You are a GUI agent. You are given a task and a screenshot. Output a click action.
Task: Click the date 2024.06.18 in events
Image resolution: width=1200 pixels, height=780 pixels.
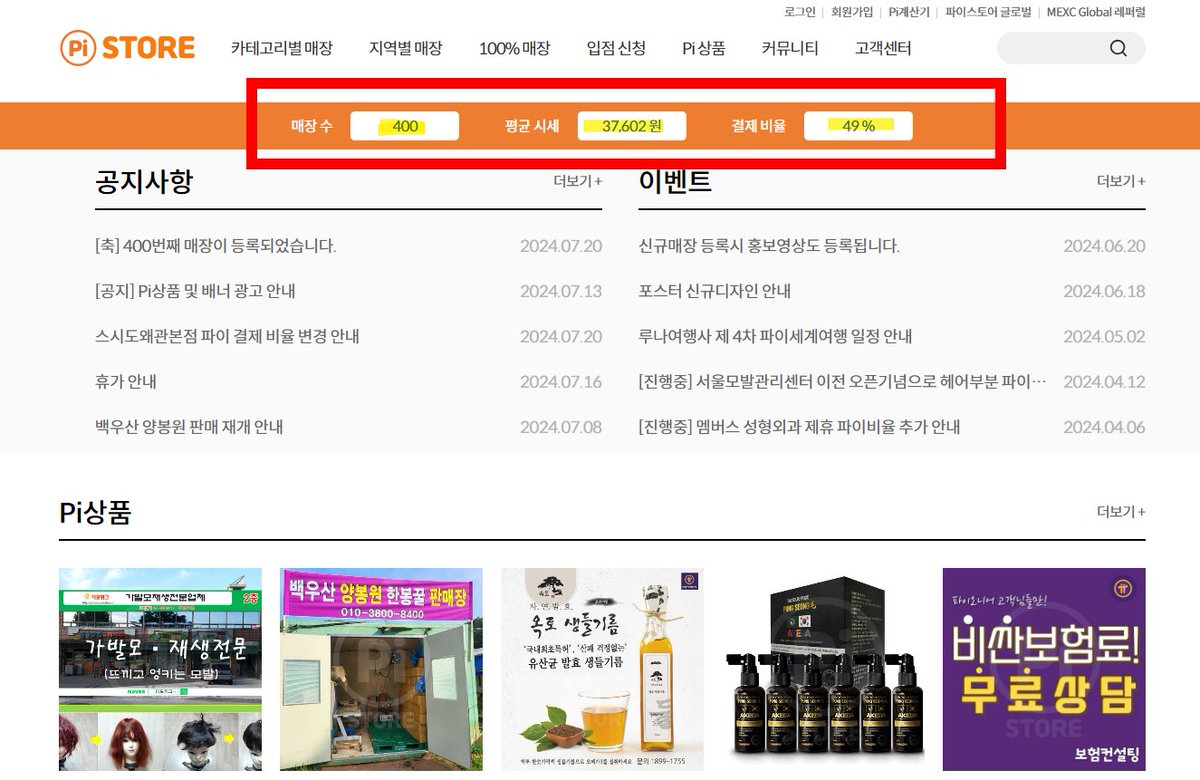tap(1104, 291)
